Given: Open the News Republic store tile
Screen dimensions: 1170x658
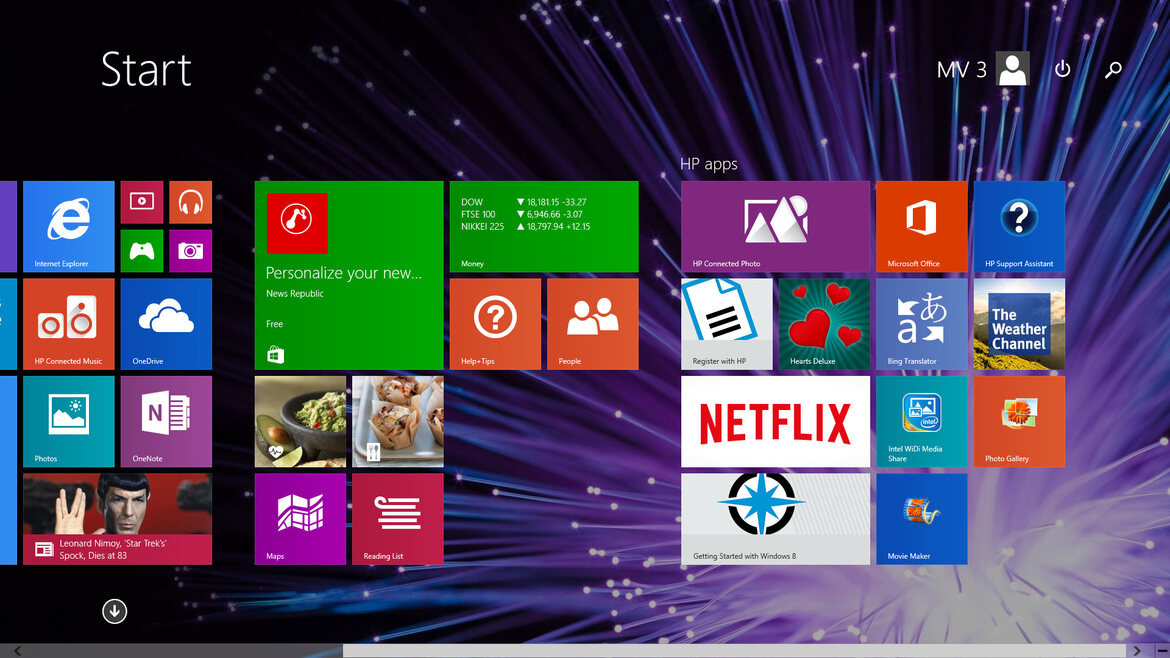Looking at the screenshot, I should [x=349, y=275].
